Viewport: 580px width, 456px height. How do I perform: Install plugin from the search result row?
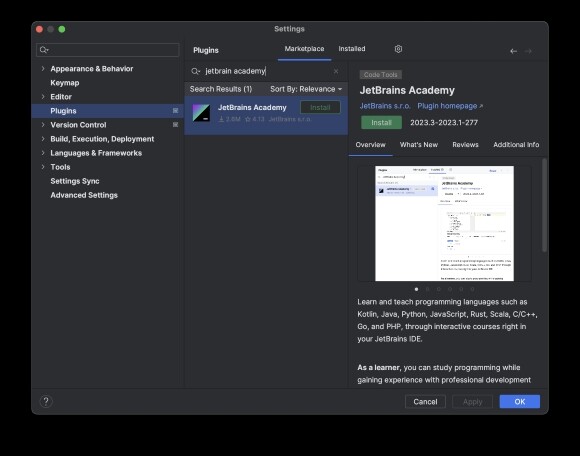coord(320,108)
